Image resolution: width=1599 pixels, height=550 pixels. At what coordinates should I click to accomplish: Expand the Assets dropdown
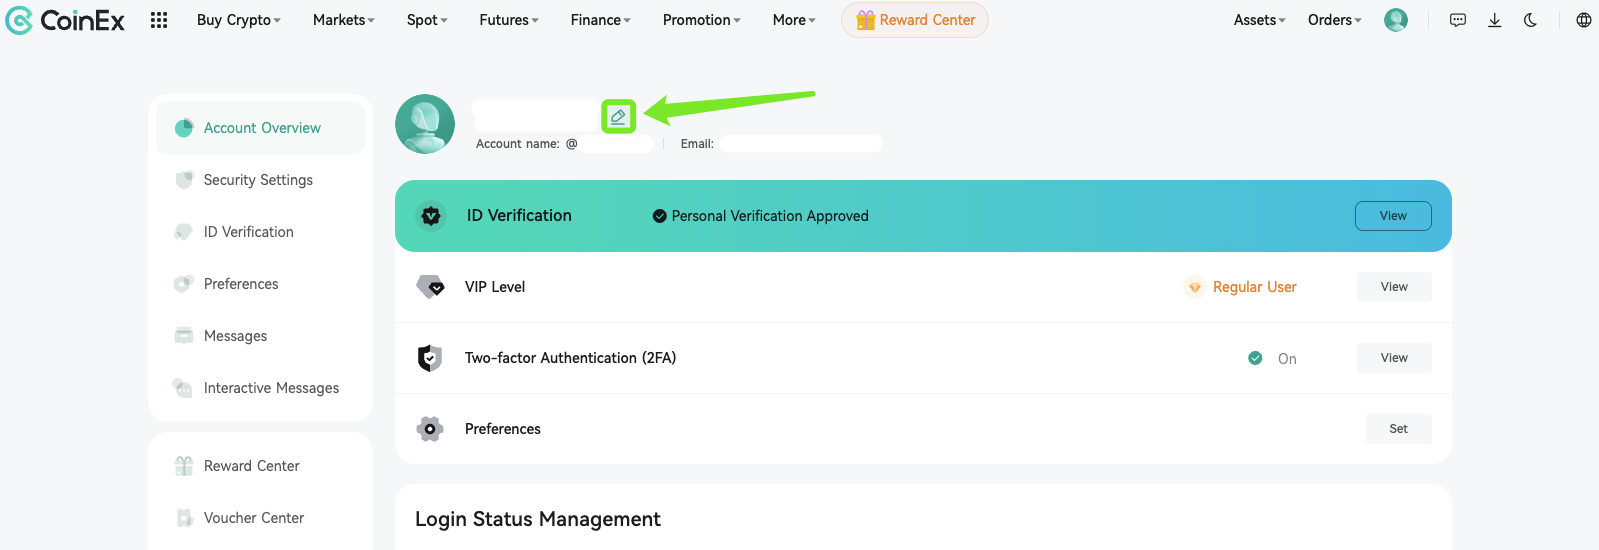pyautogui.click(x=1260, y=20)
